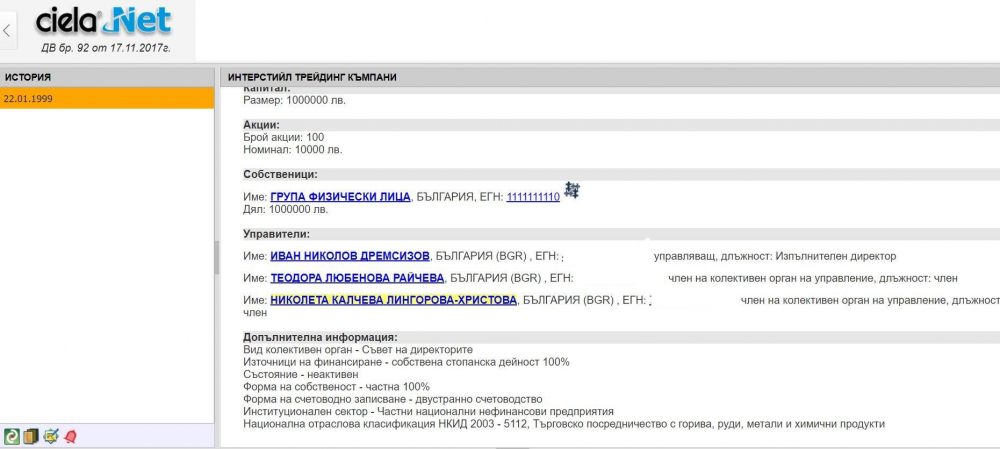Viewport: 1000px width, 449px height.
Task: Open ТЕОДОРА ЛЮБЕНОВА РАЙЧЕВА link
Action: (x=357, y=278)
